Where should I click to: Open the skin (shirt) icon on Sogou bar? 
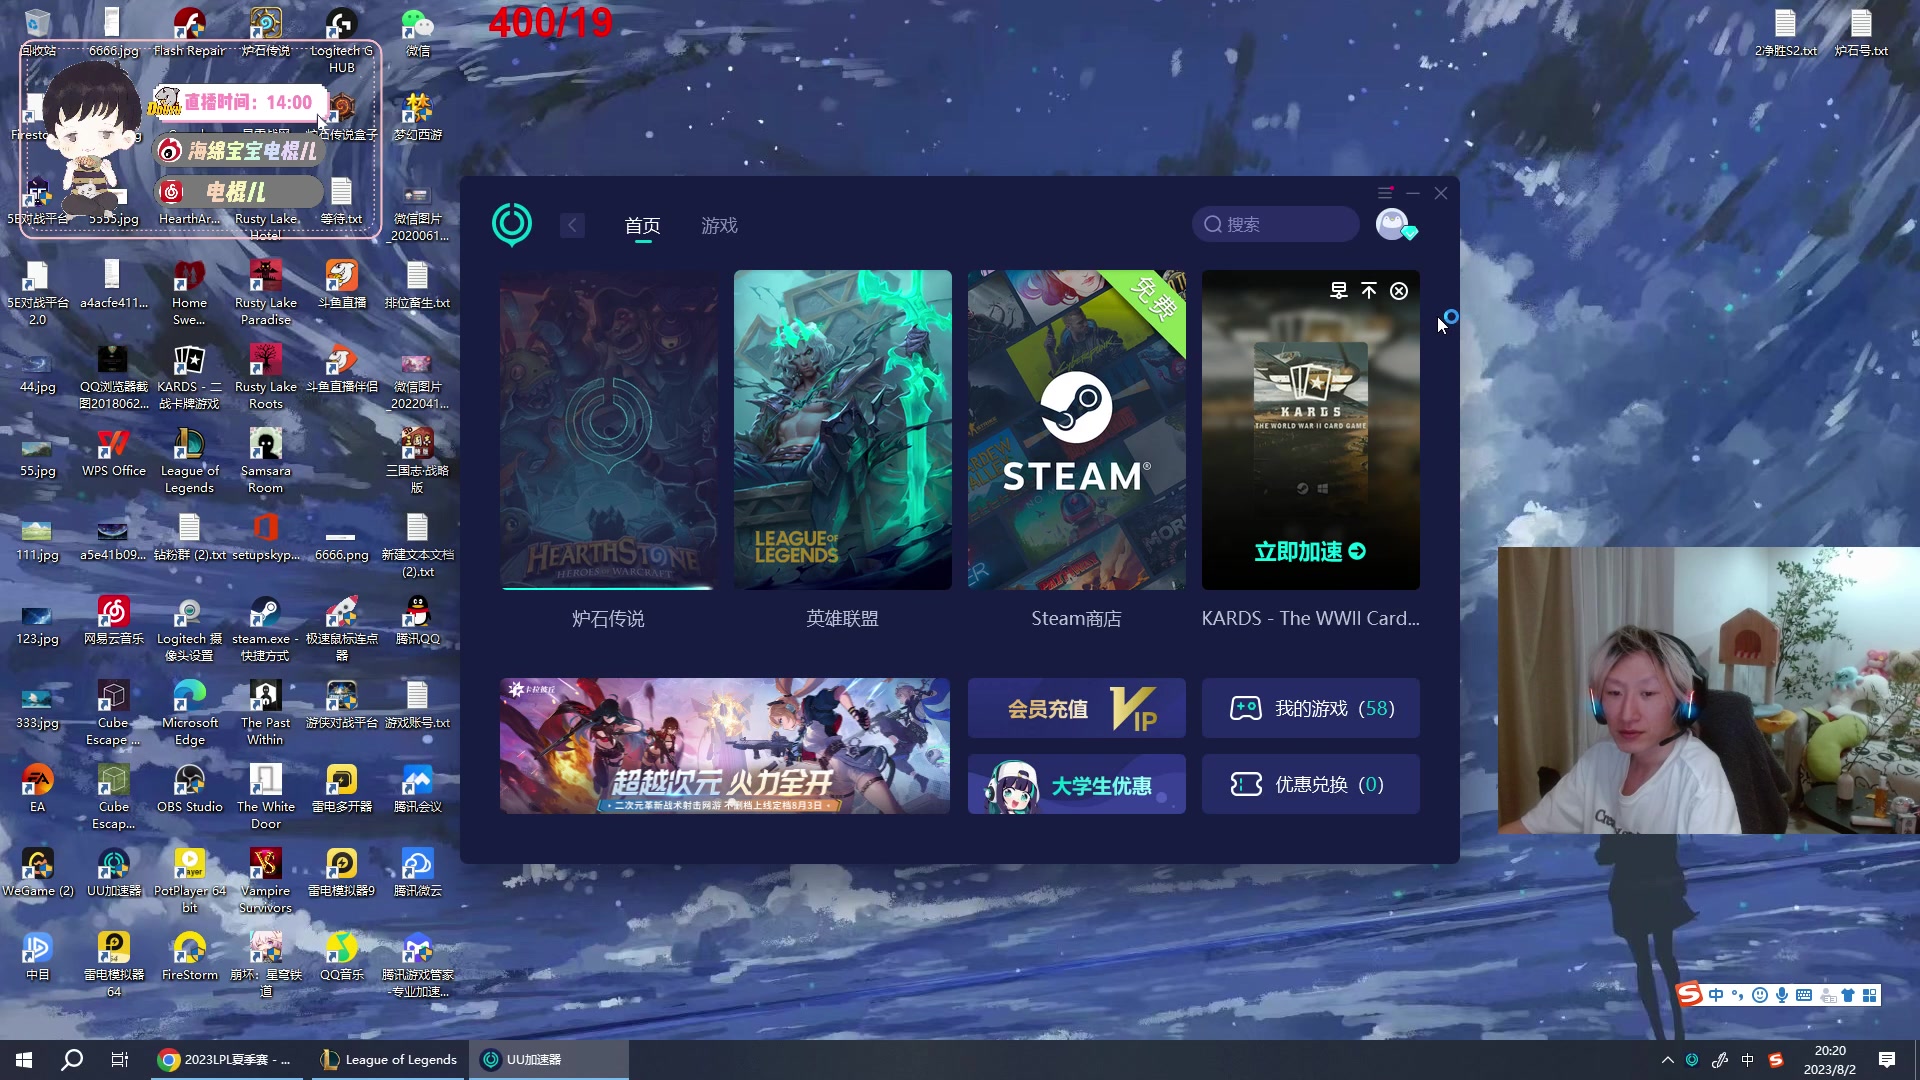(x=1848, y=994)
